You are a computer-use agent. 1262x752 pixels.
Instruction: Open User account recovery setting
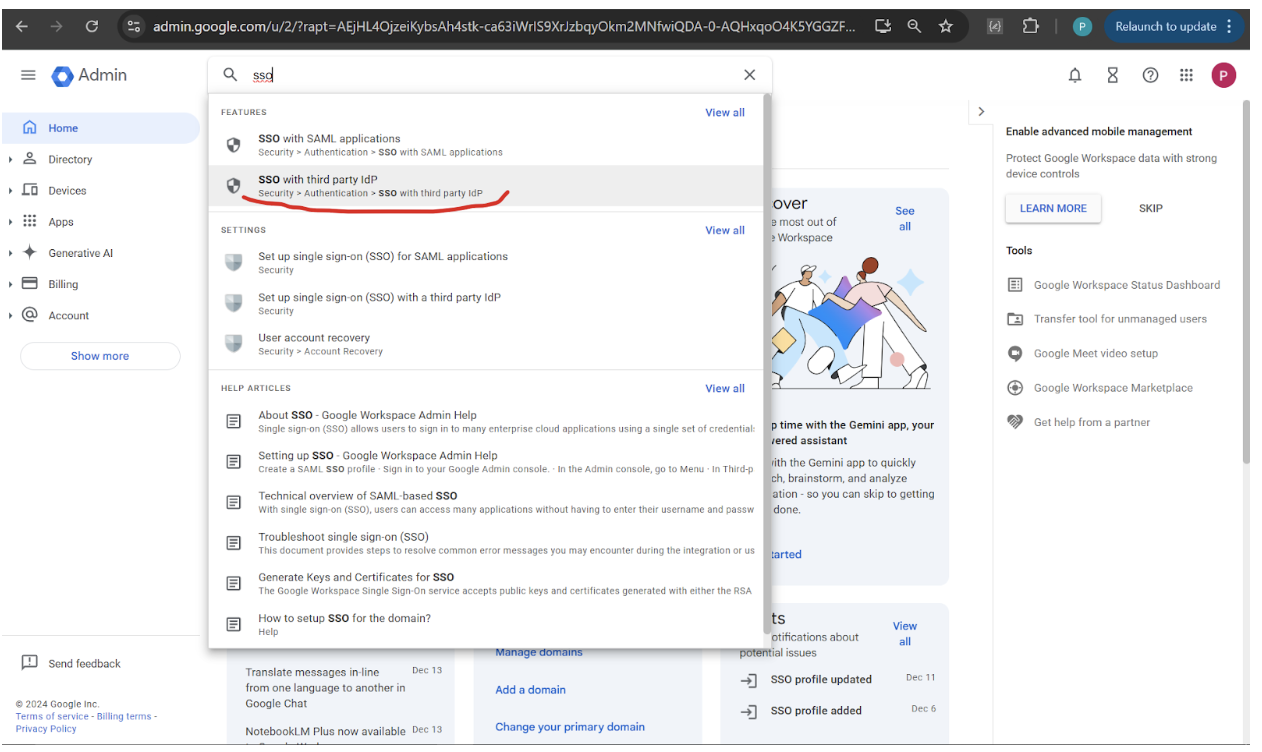486,344
